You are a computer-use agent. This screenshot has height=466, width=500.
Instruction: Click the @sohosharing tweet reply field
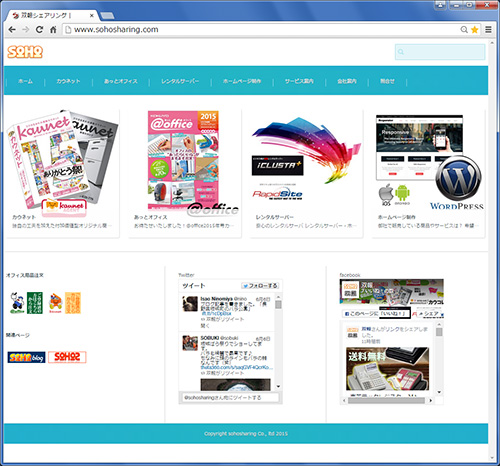(230, 398)
